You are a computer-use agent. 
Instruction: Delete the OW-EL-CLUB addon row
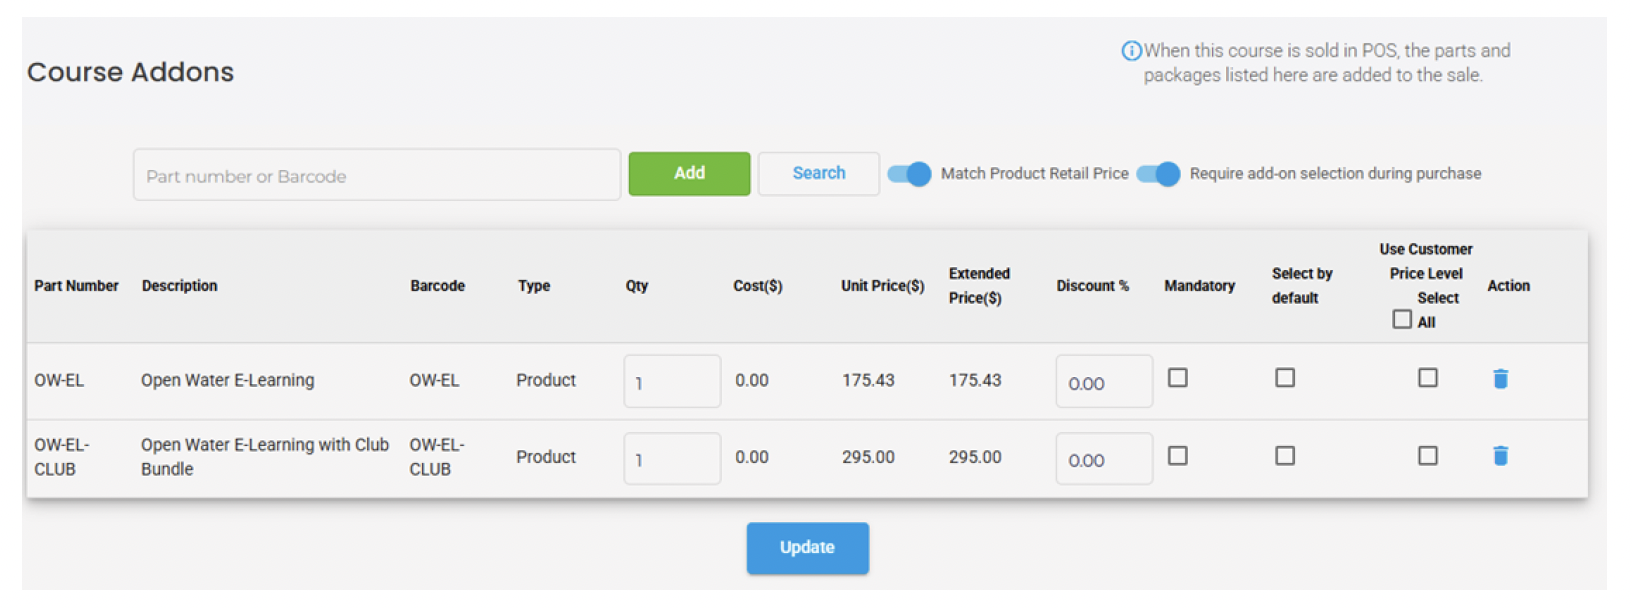point(1500,456)
